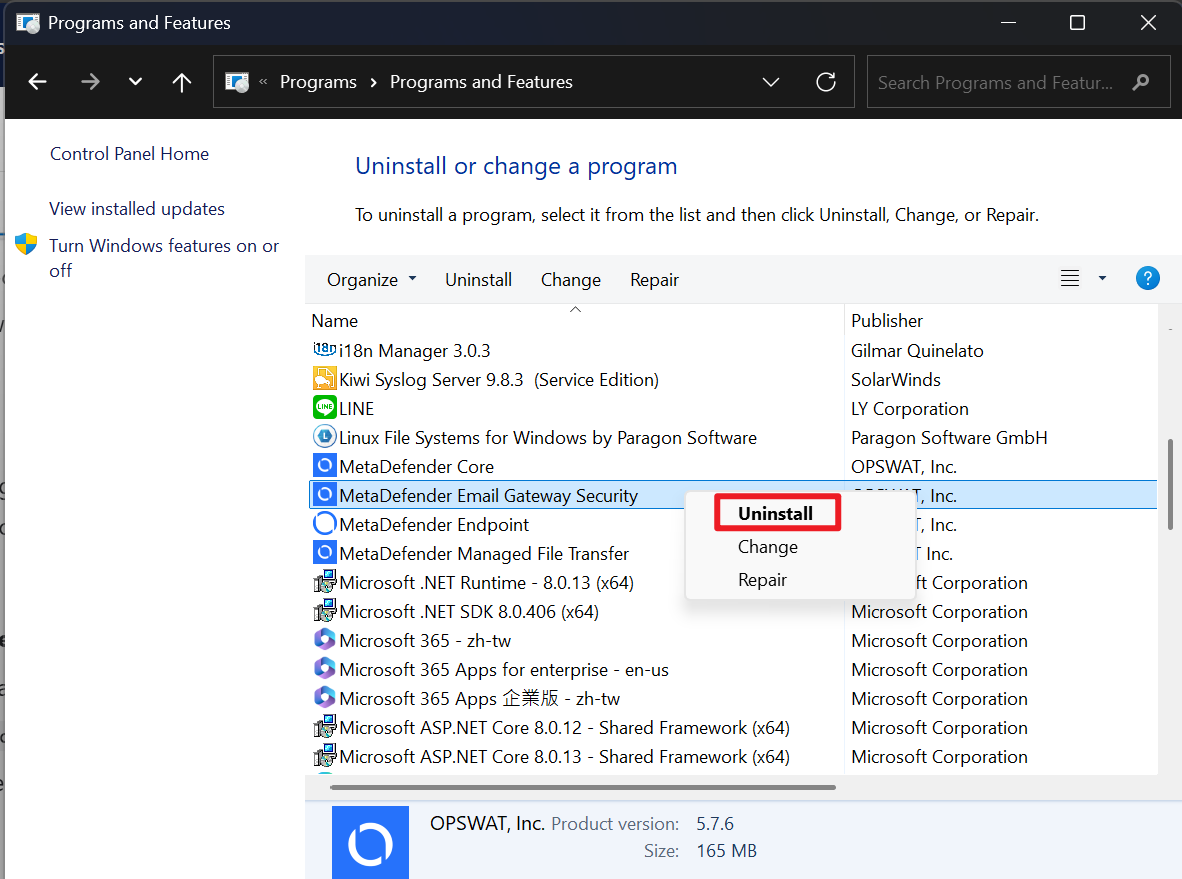Sort list by Publisher column header
The image size is (1182, 879).
click(x=886, y=320)
